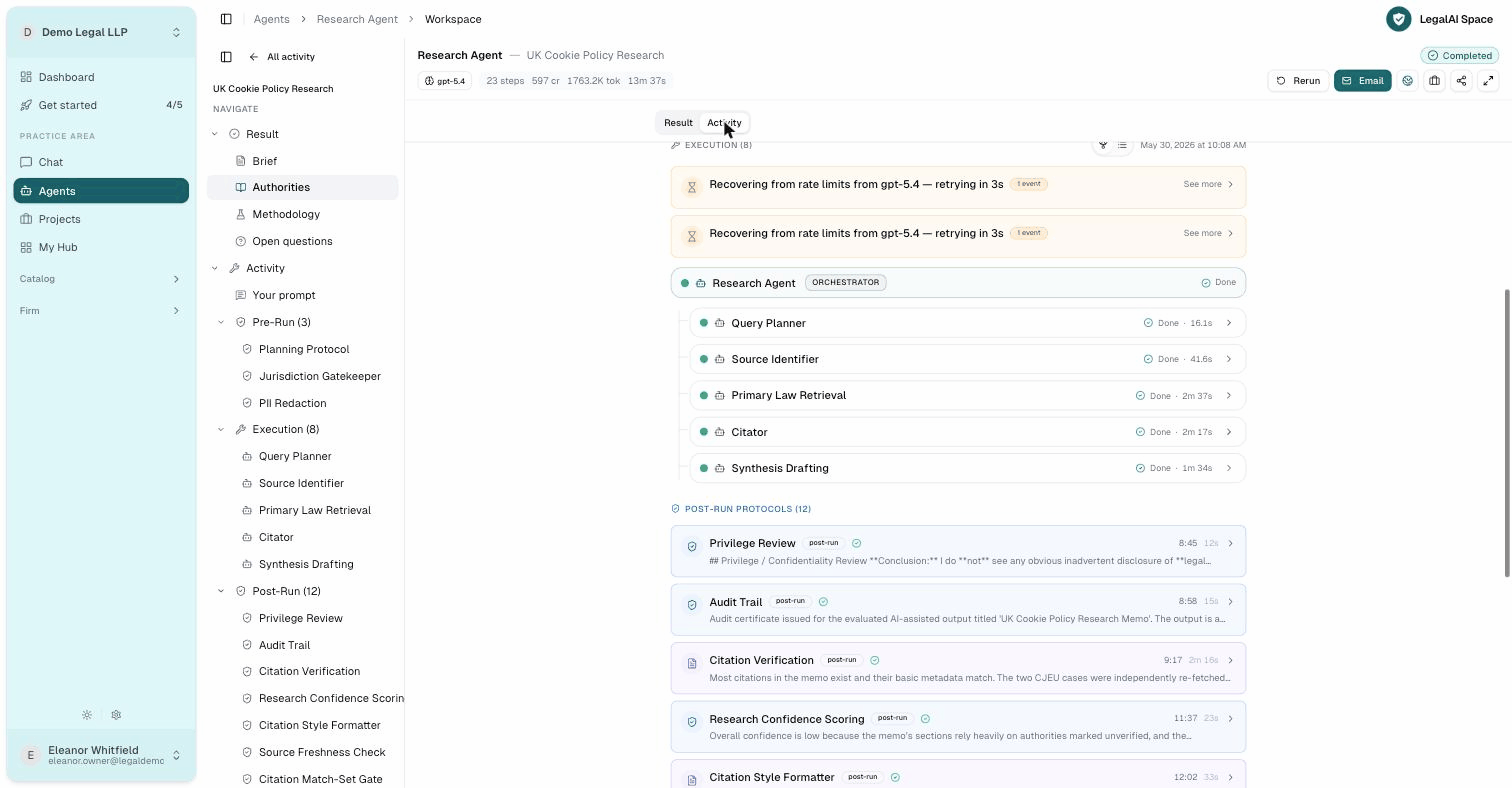Click the robot icon on the Citator step
1512x788 pixels.
pyautogui.click(x=720, y=432)
